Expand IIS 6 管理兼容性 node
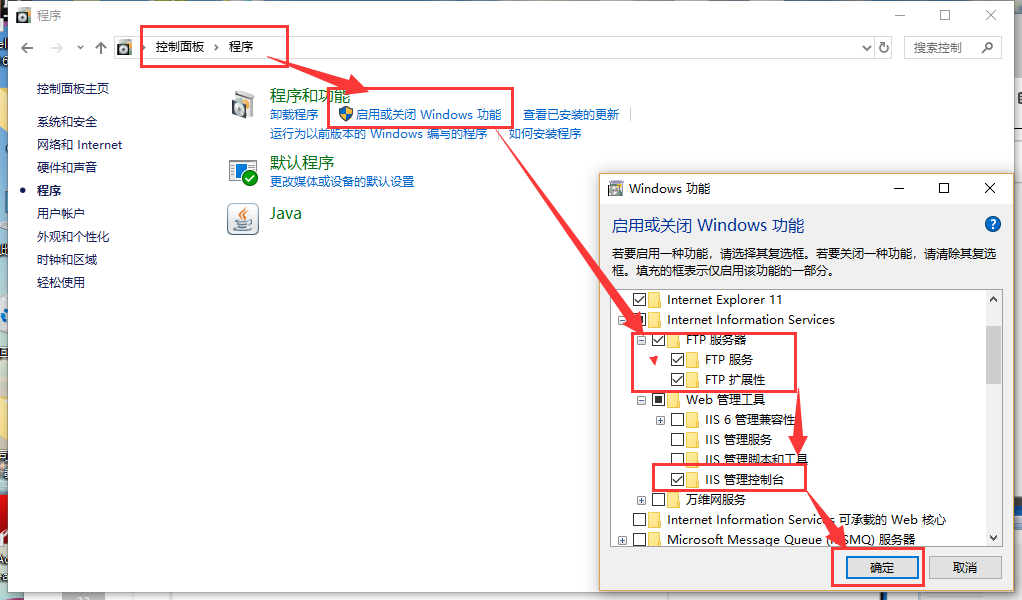 pos(660,420)
